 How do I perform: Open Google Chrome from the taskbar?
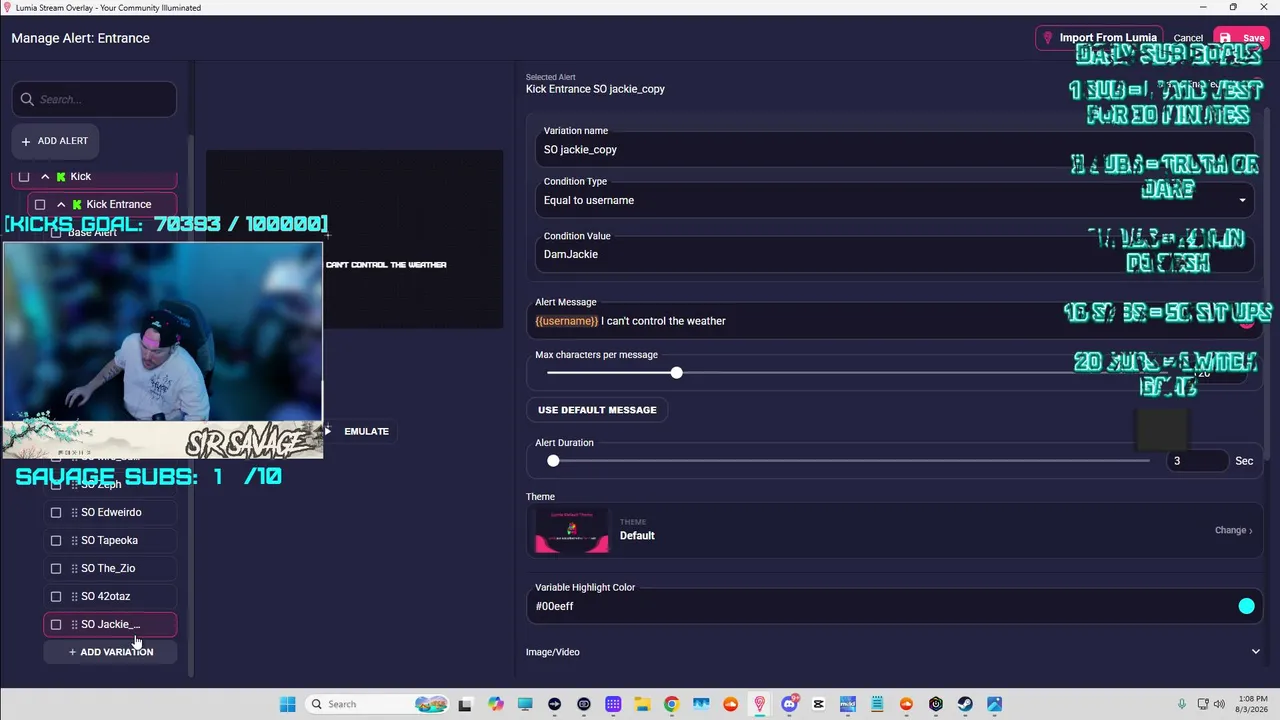[671, 704]
